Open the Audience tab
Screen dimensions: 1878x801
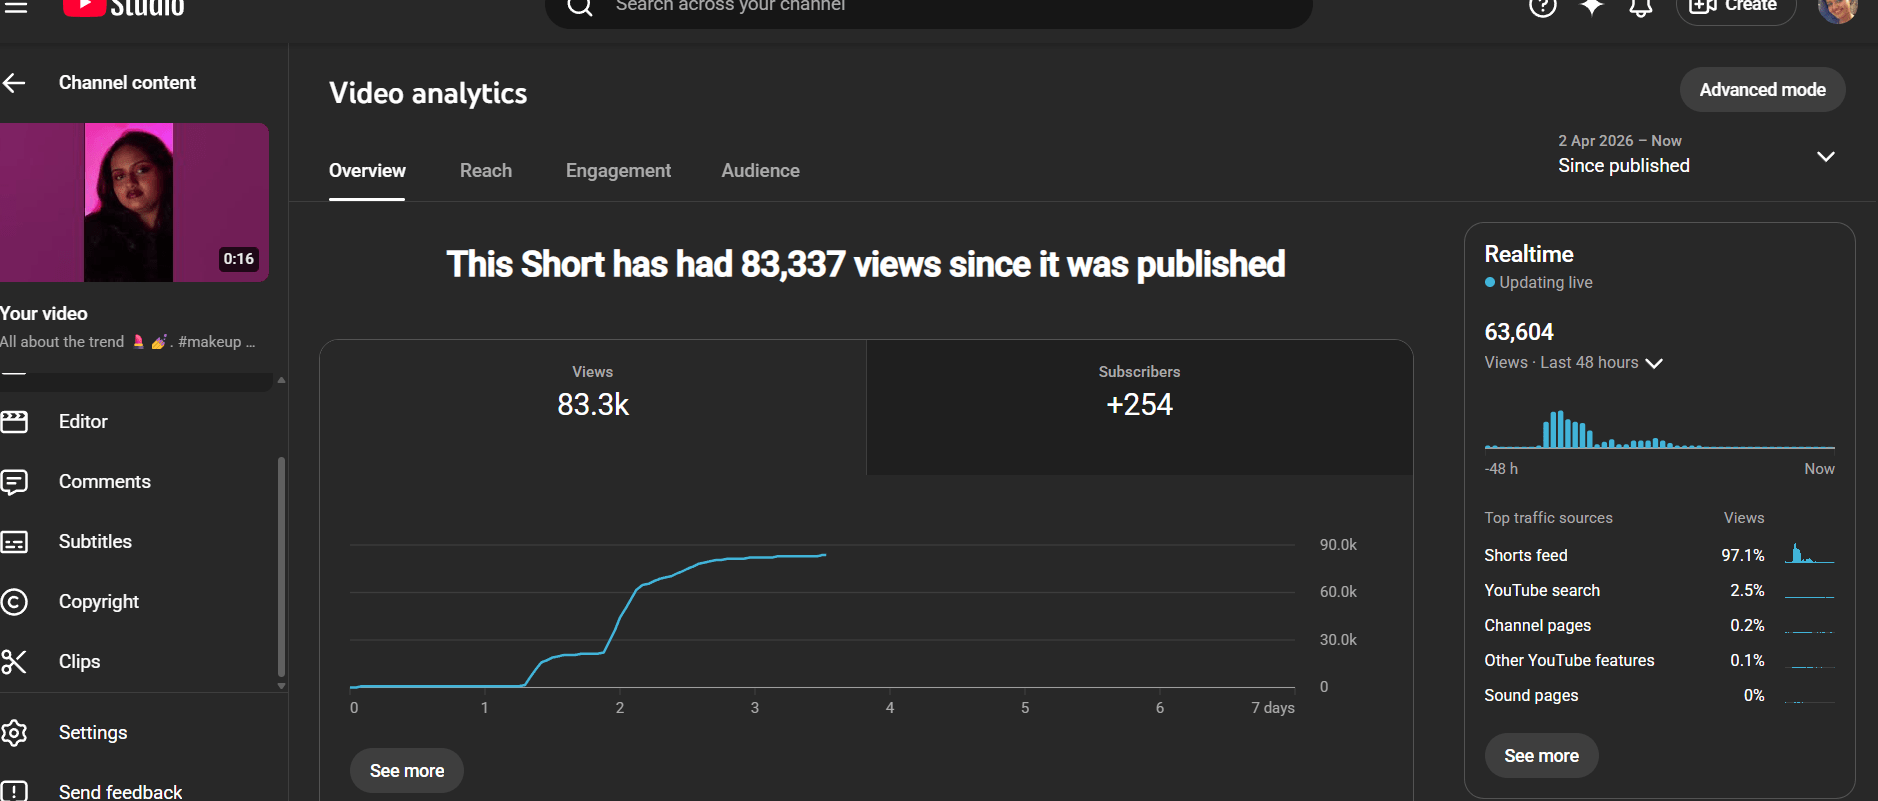click(x=760, y=171)
